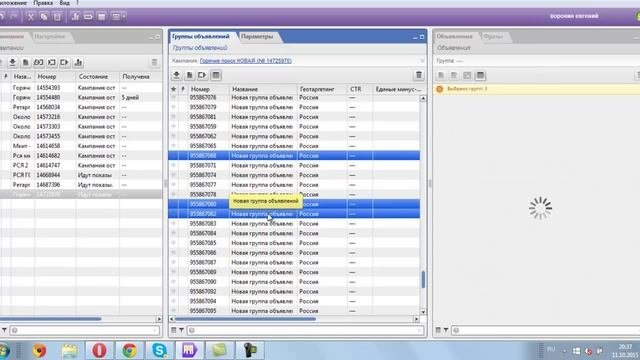Star ad group 955867090
This screenshot has width=640, height=360.
tap(173, 282)
